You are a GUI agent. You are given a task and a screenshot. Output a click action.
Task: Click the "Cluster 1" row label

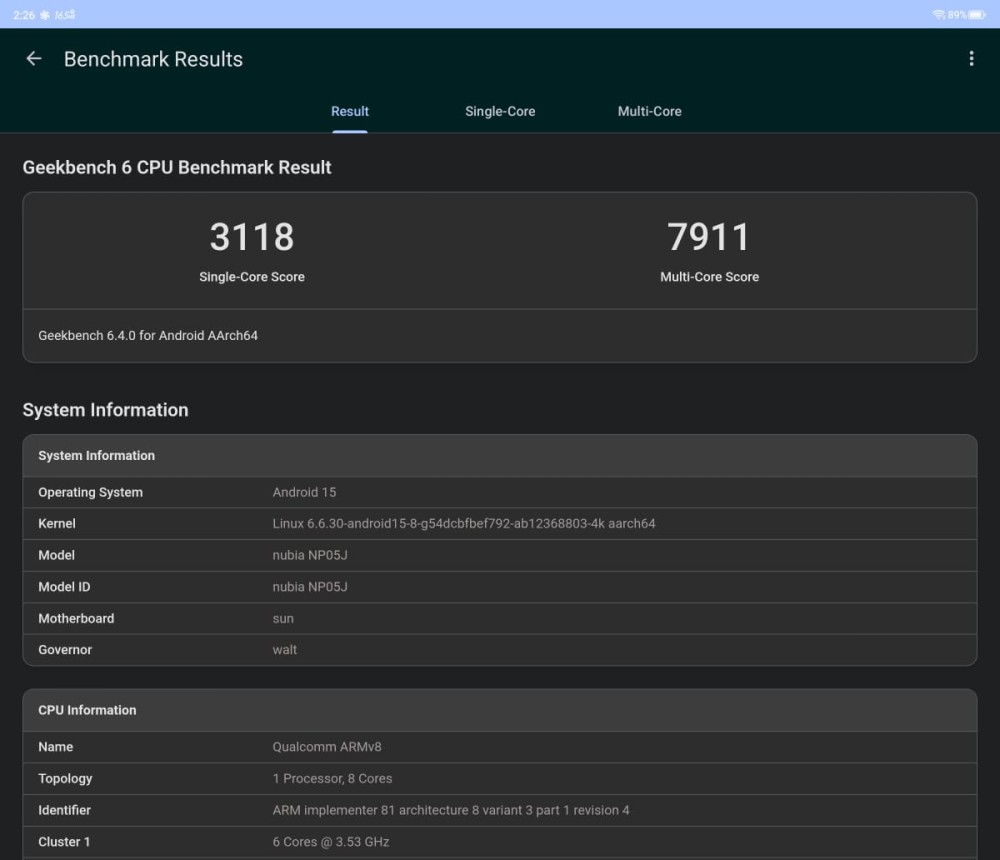click(64, 842)
